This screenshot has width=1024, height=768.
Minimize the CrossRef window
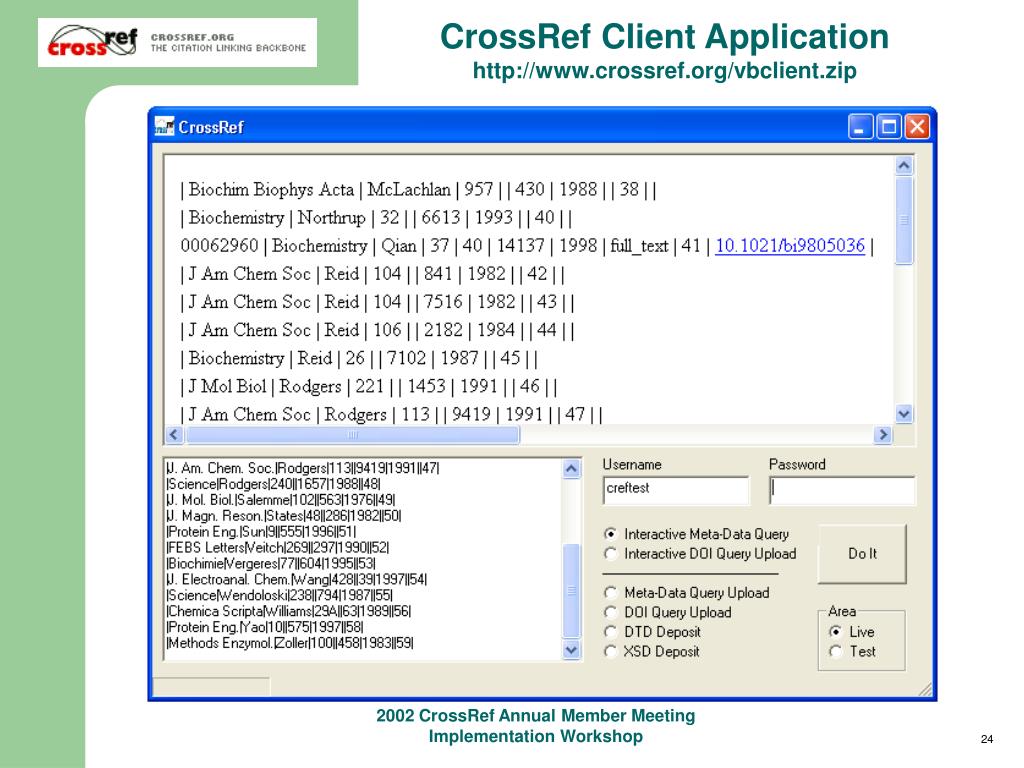(860, 126)
